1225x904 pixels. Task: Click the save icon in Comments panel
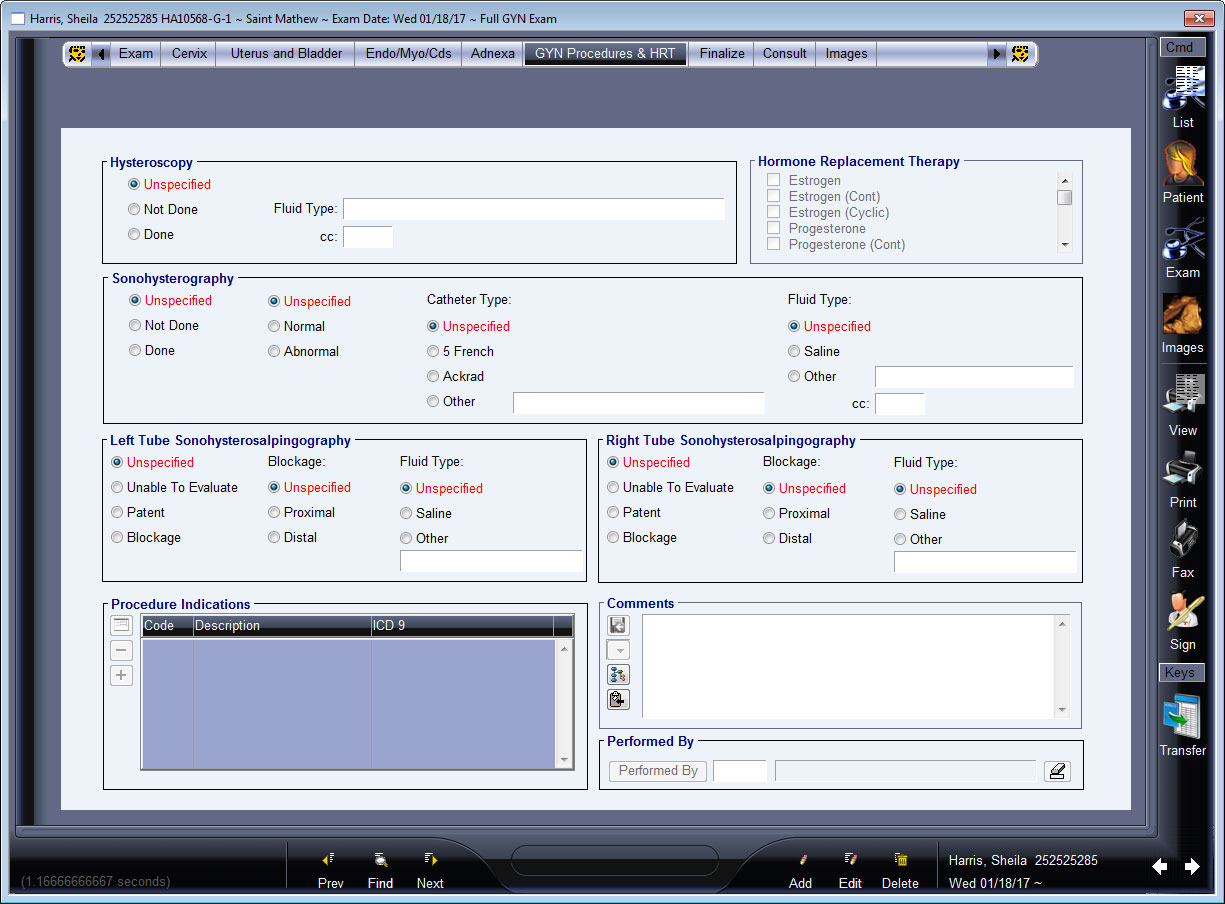(618, 625)
